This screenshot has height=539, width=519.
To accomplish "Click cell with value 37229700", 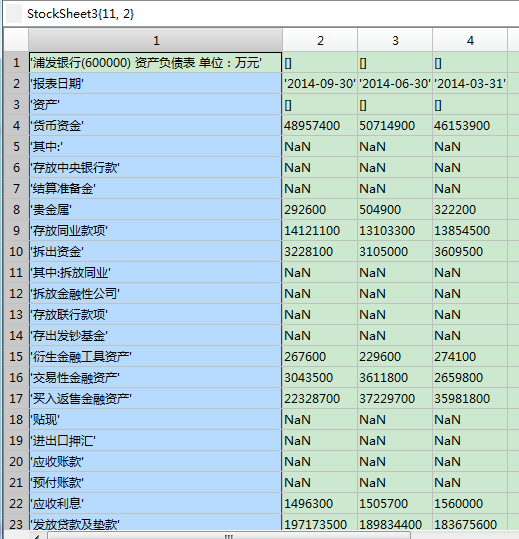I will [x=395, y=398].
